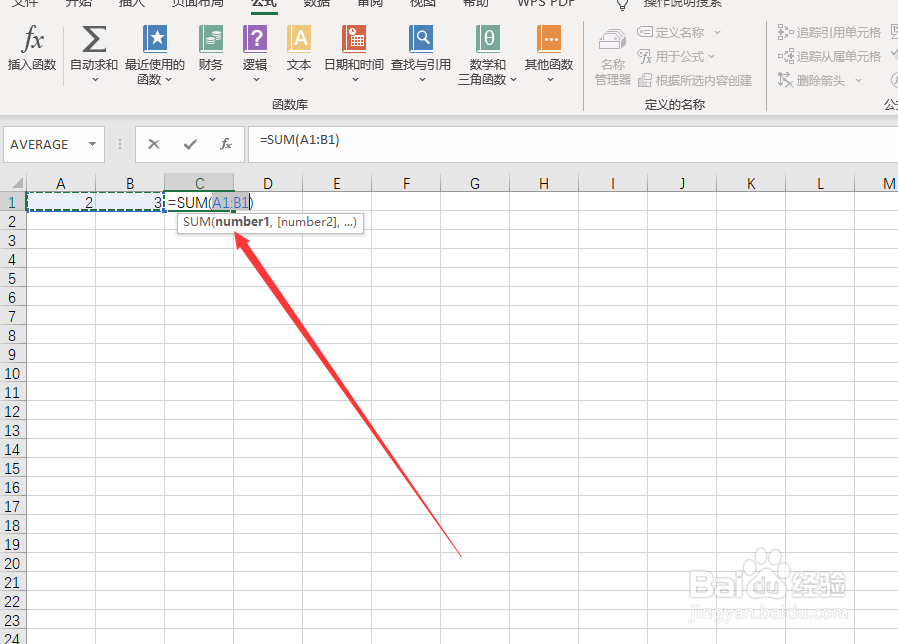This screenshot has width=898, height=644.
Task: Open Text (文本) functions icon
Action: (299, 39)
